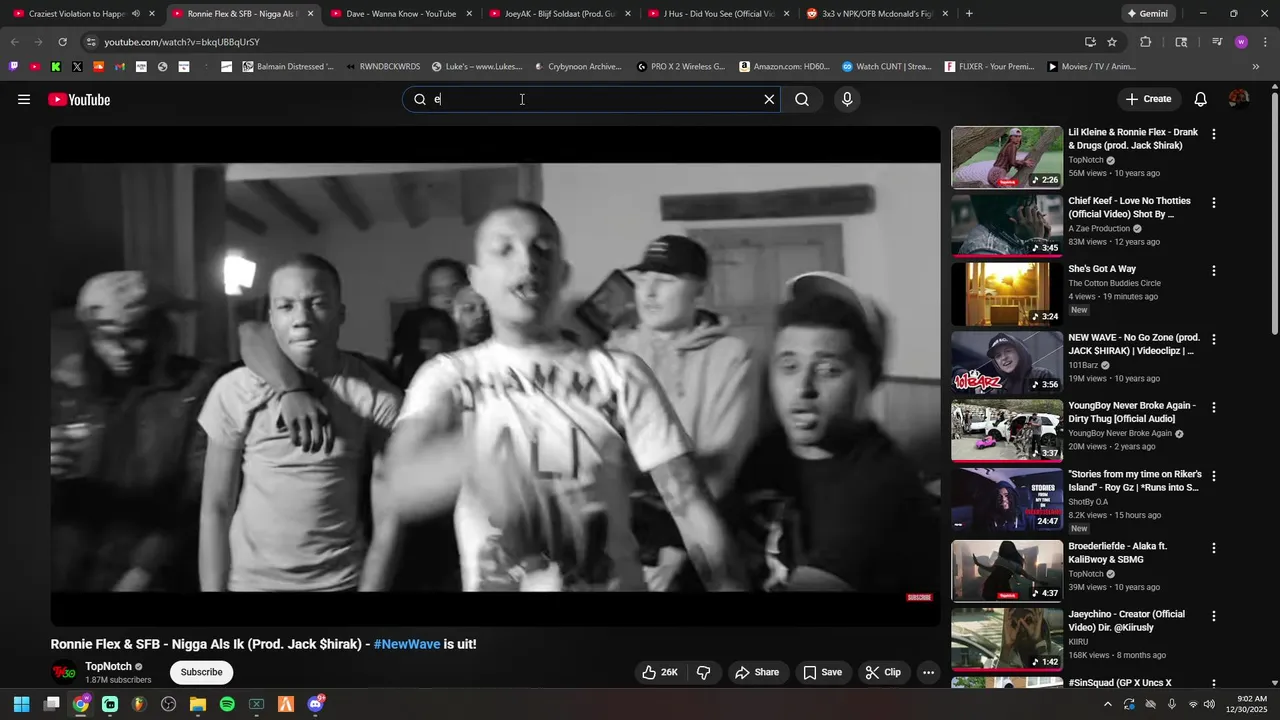Click the magnifier search button
This screenshot has width=1280, height=720.
point(802,99)
